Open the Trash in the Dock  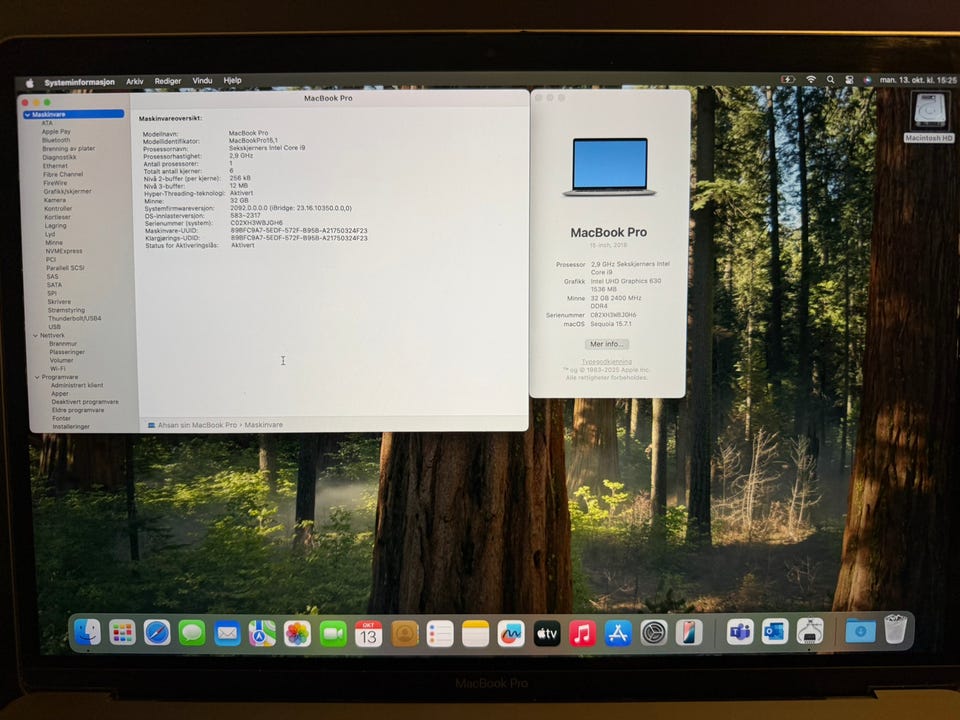[x=895, y=629]
